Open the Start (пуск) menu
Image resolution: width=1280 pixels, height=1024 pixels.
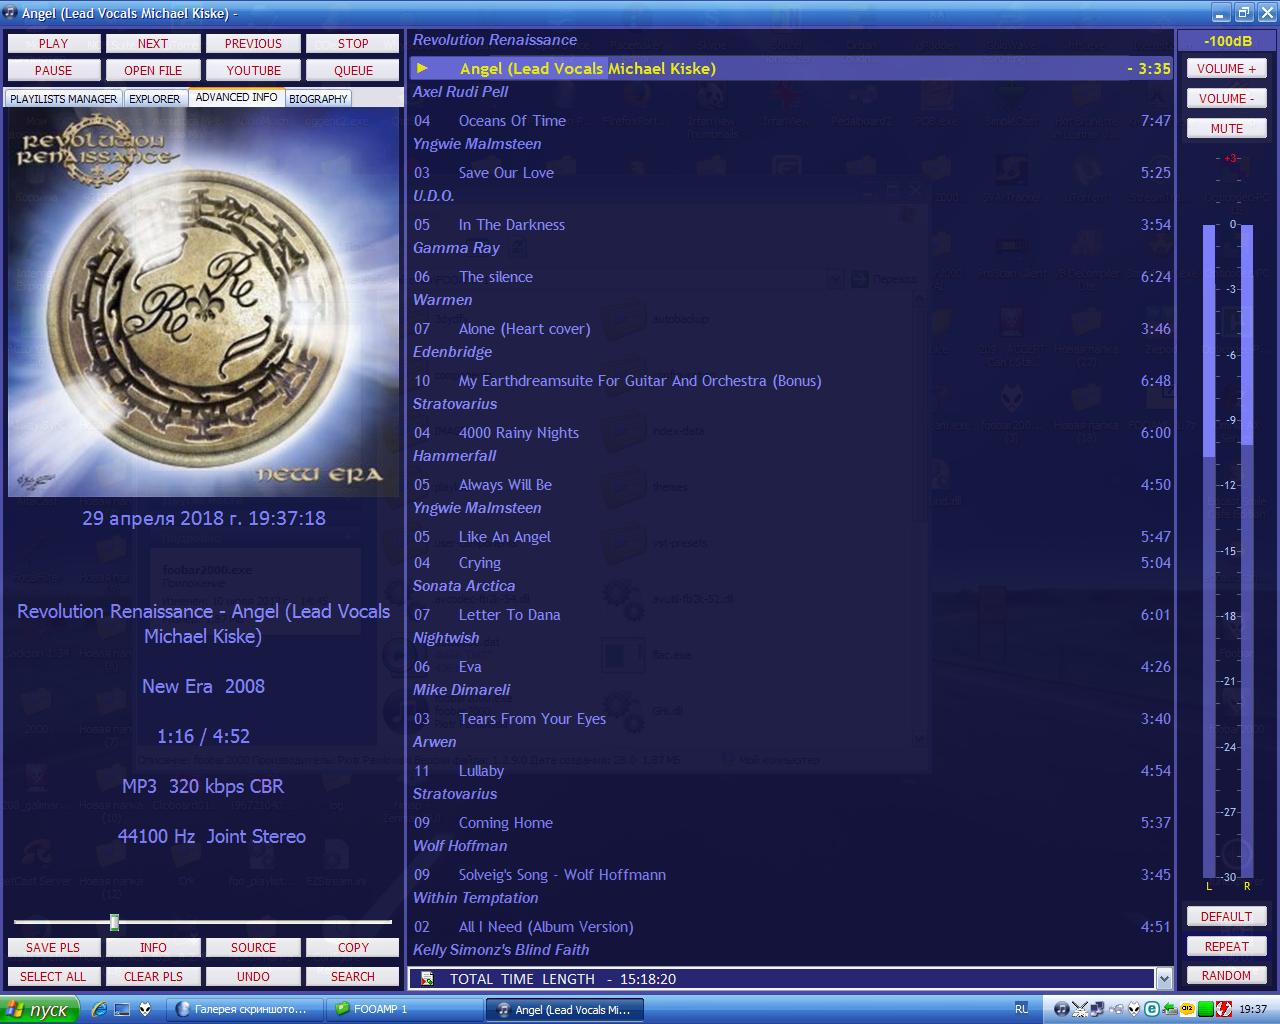pyautogui.click(x=39, y=1009)
